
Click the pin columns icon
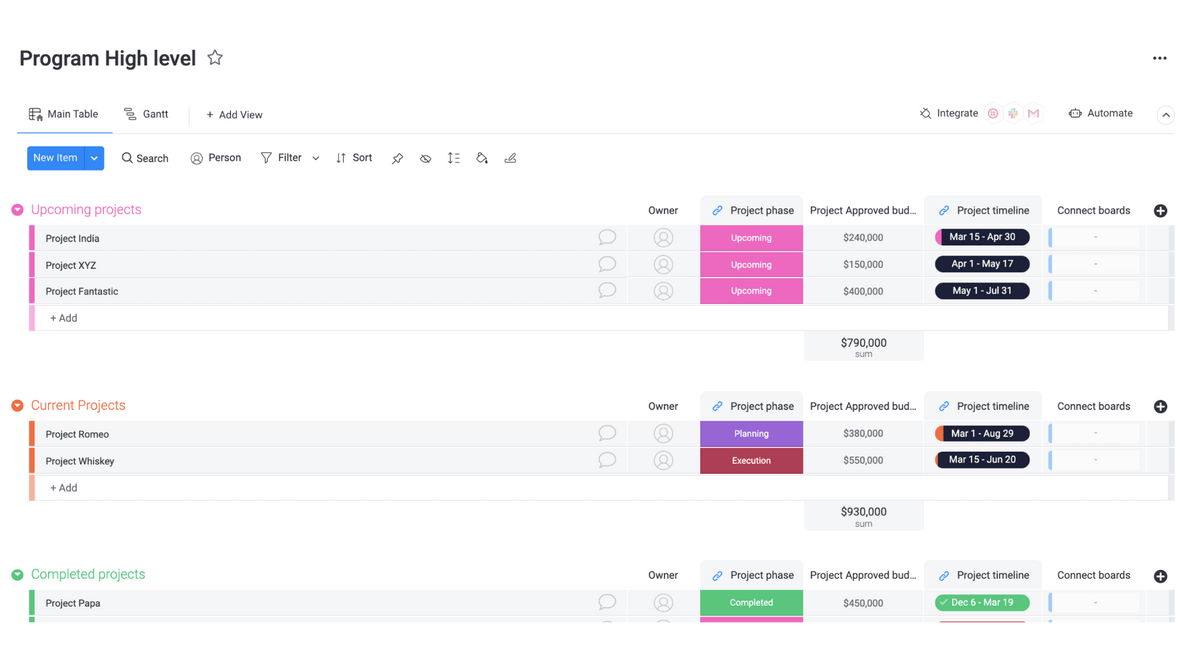coord(397,159)
